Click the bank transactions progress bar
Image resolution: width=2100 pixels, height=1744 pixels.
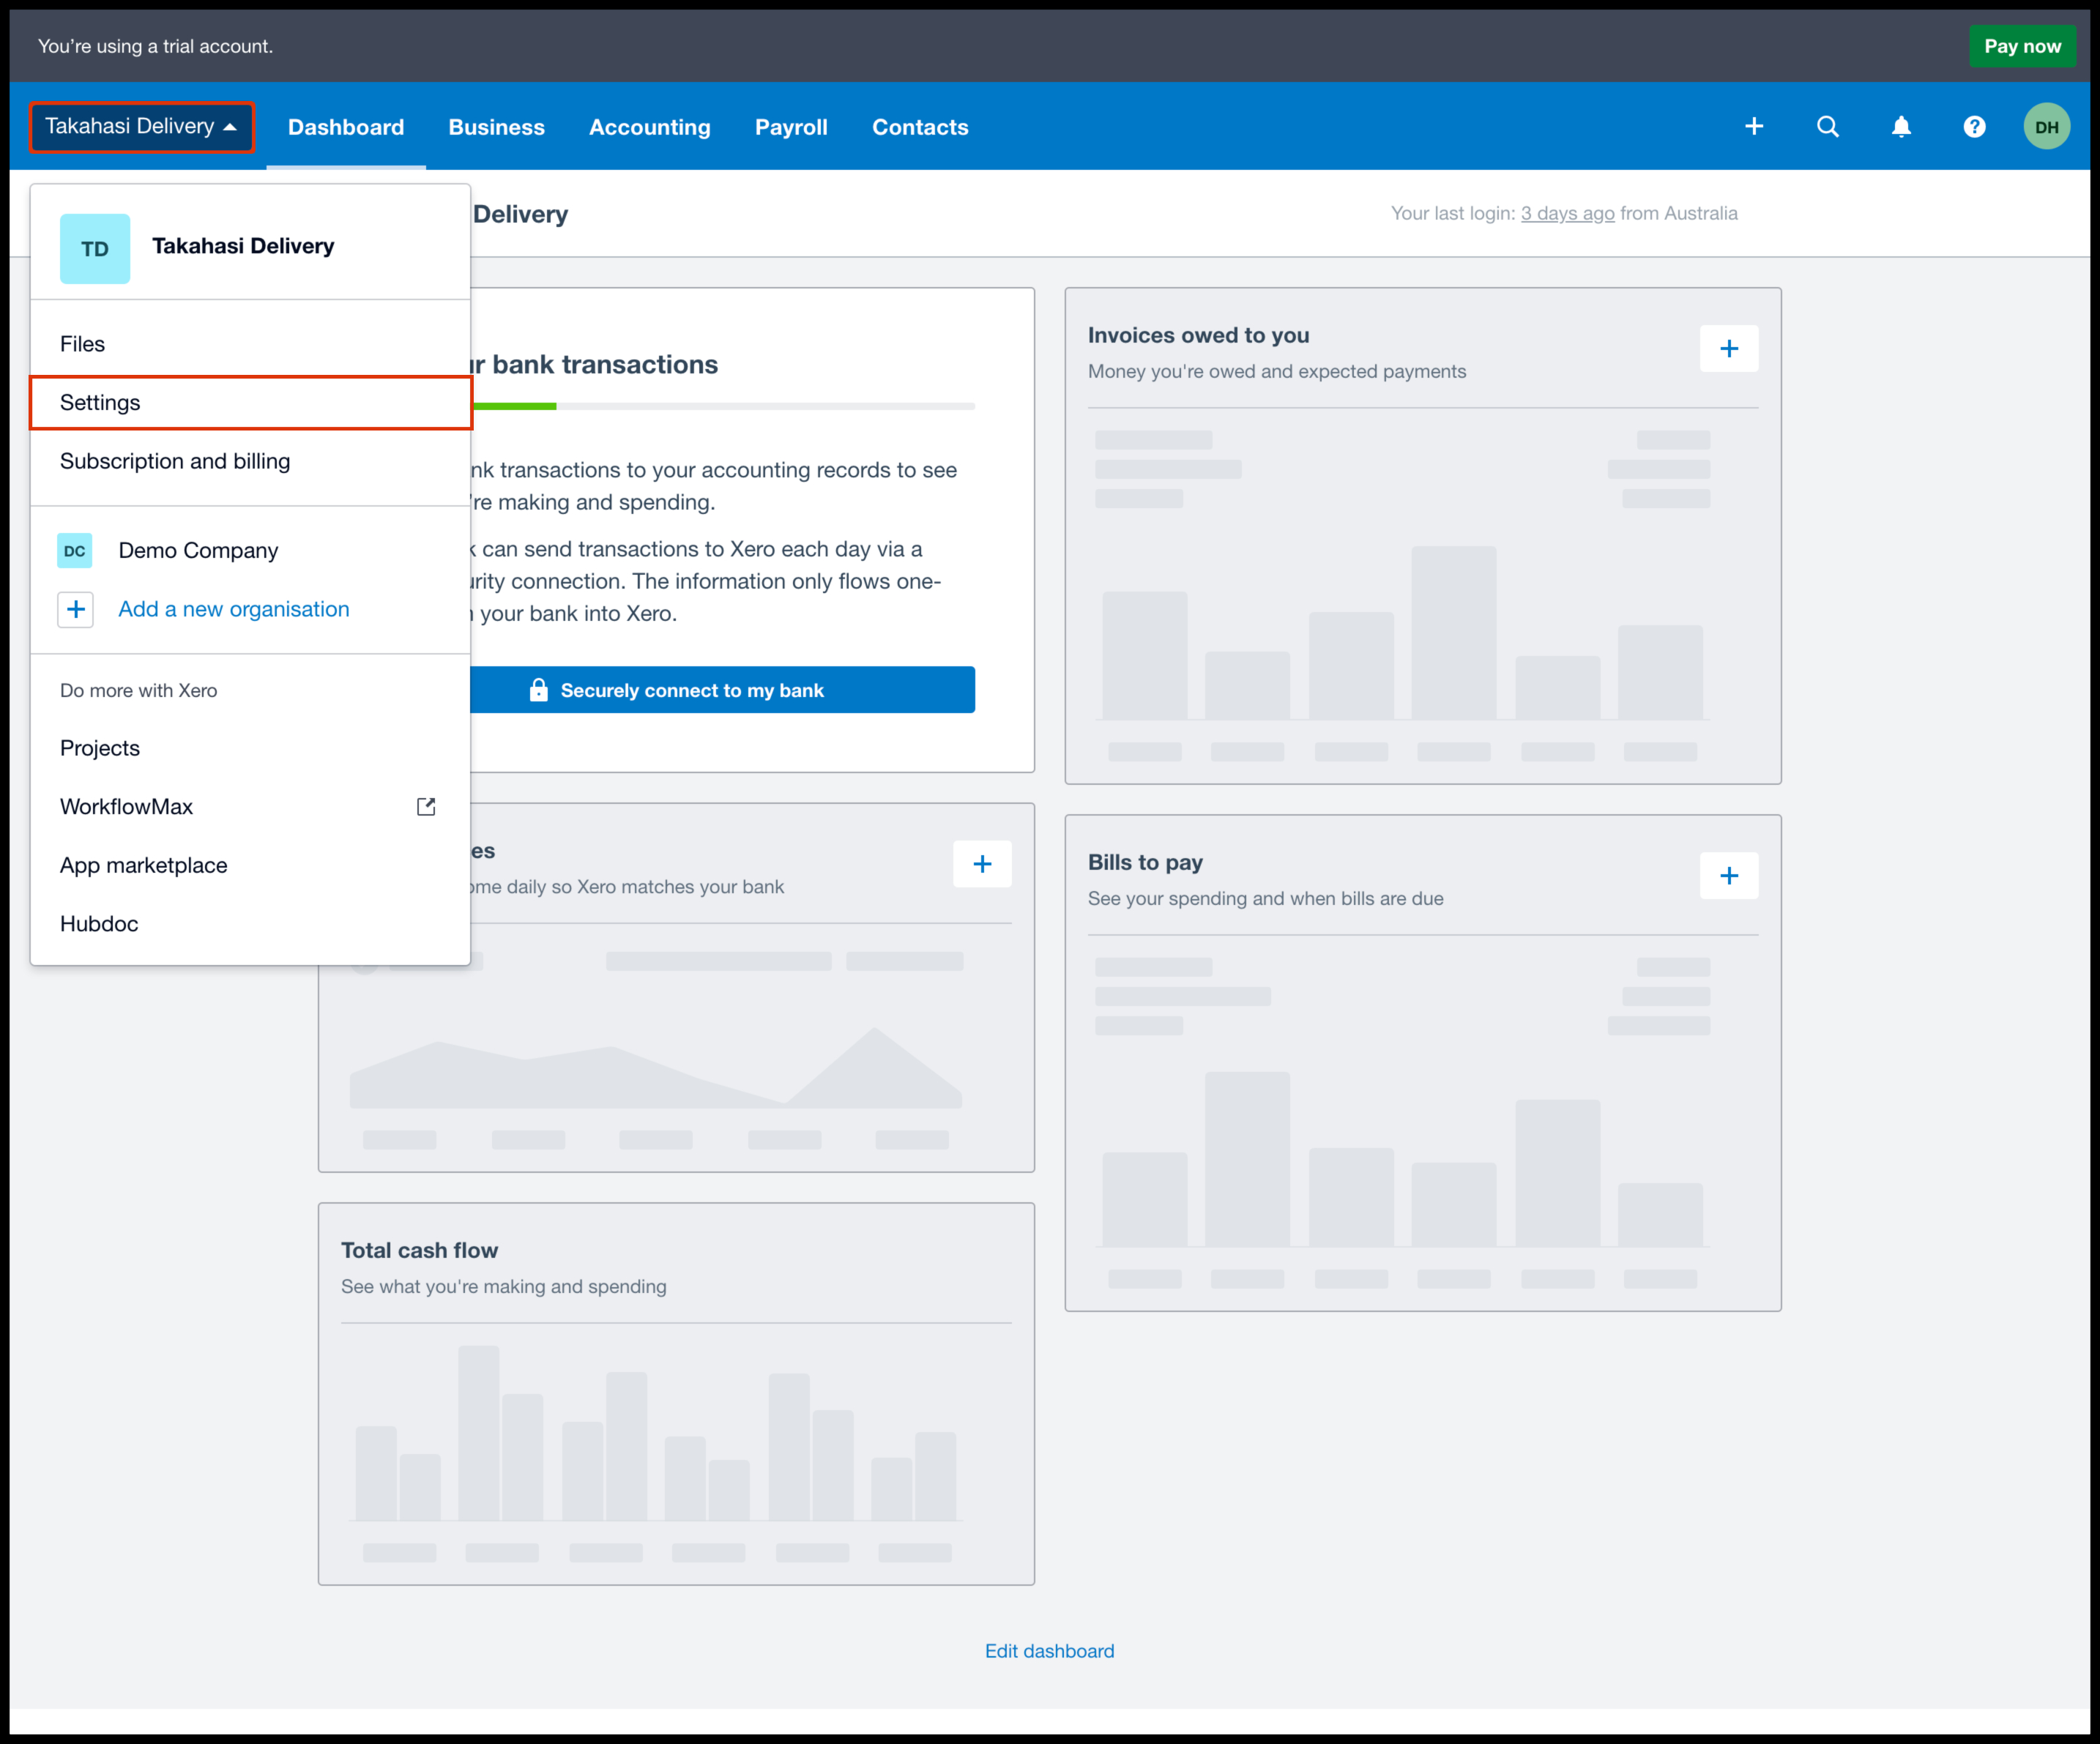pyautogui.click(x=720, y=406)
